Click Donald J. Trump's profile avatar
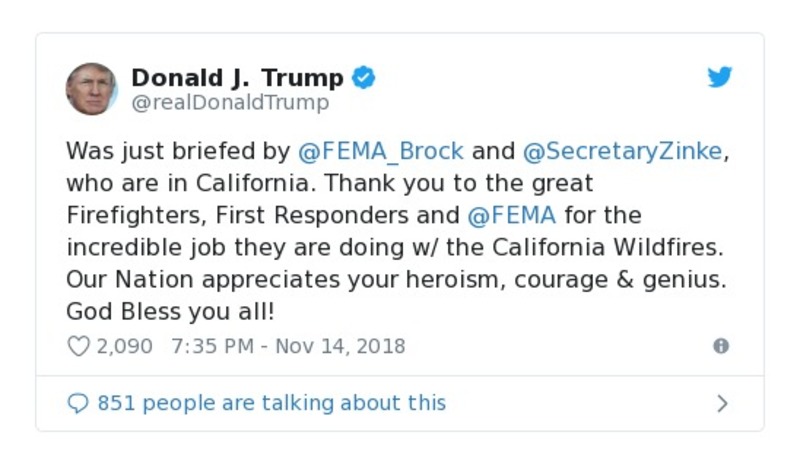 pos(92,89)
